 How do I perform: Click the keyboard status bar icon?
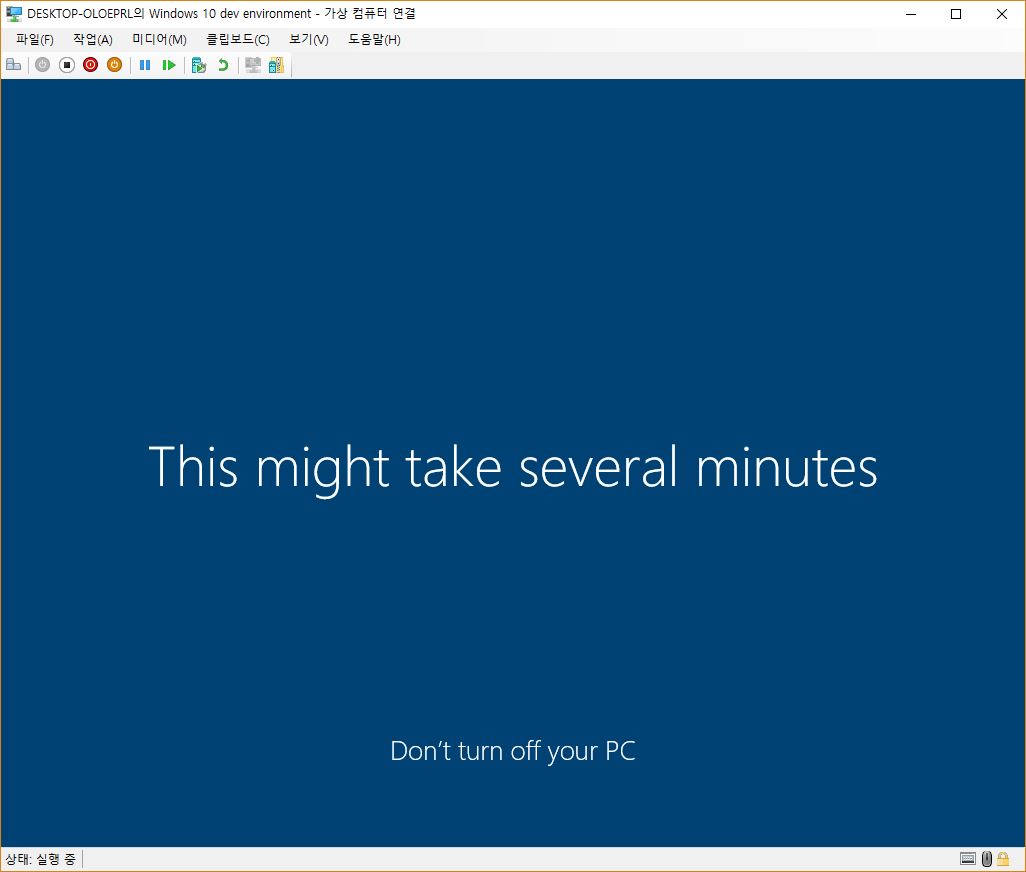coord(968,859)
